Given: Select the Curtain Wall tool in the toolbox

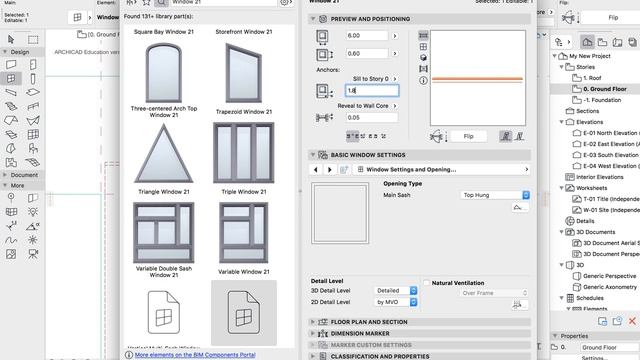Looking at the screenshot, I should coord(33,134).
